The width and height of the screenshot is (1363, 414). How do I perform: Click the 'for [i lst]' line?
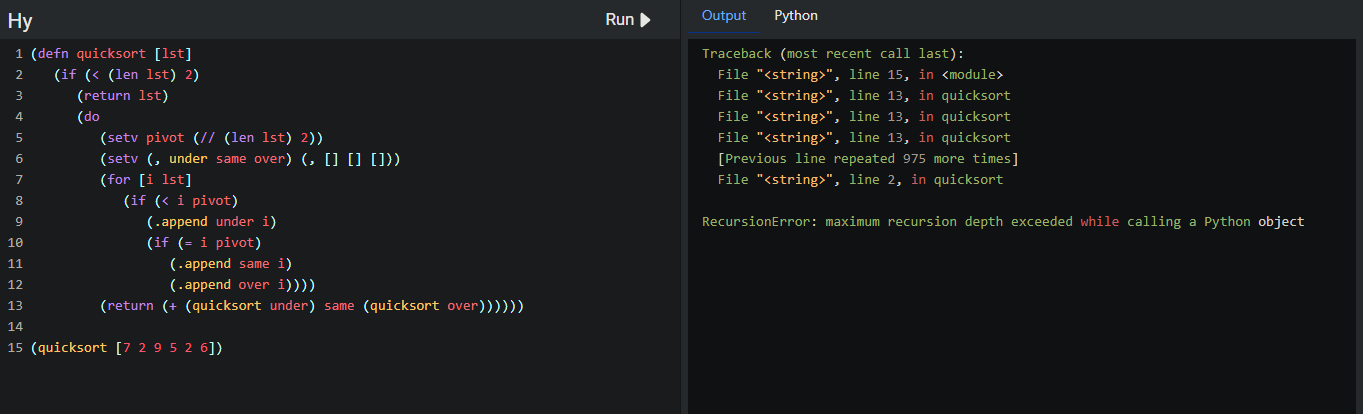(145, 180)
